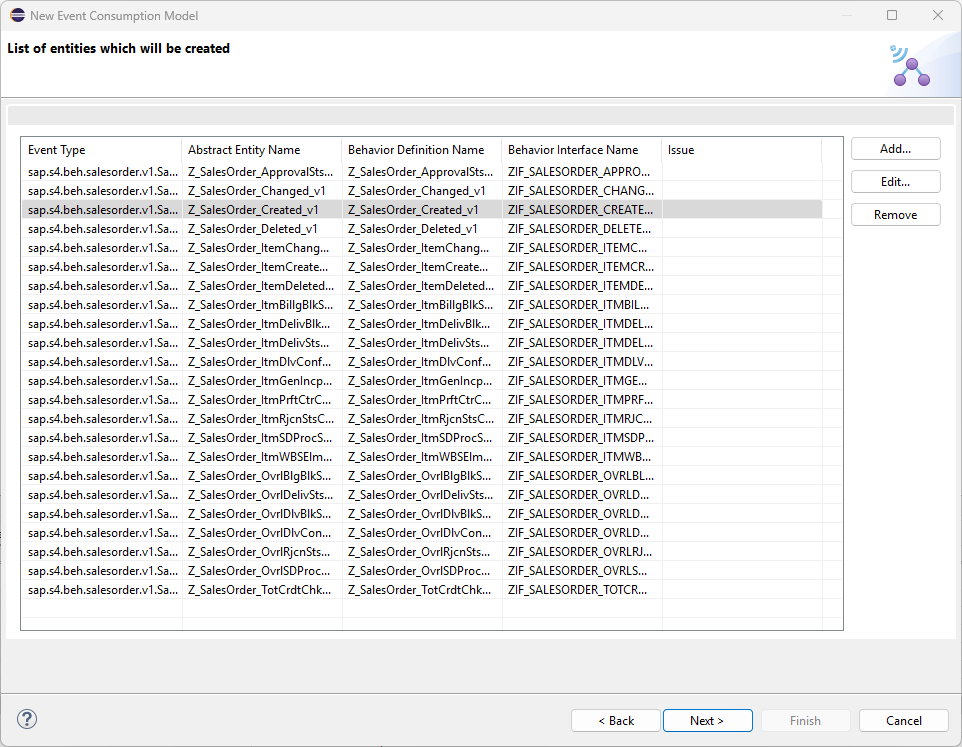The height and width of the screenshot is (747, 962).
Task: Click the event model wizard banner icon
Action: 909,66
